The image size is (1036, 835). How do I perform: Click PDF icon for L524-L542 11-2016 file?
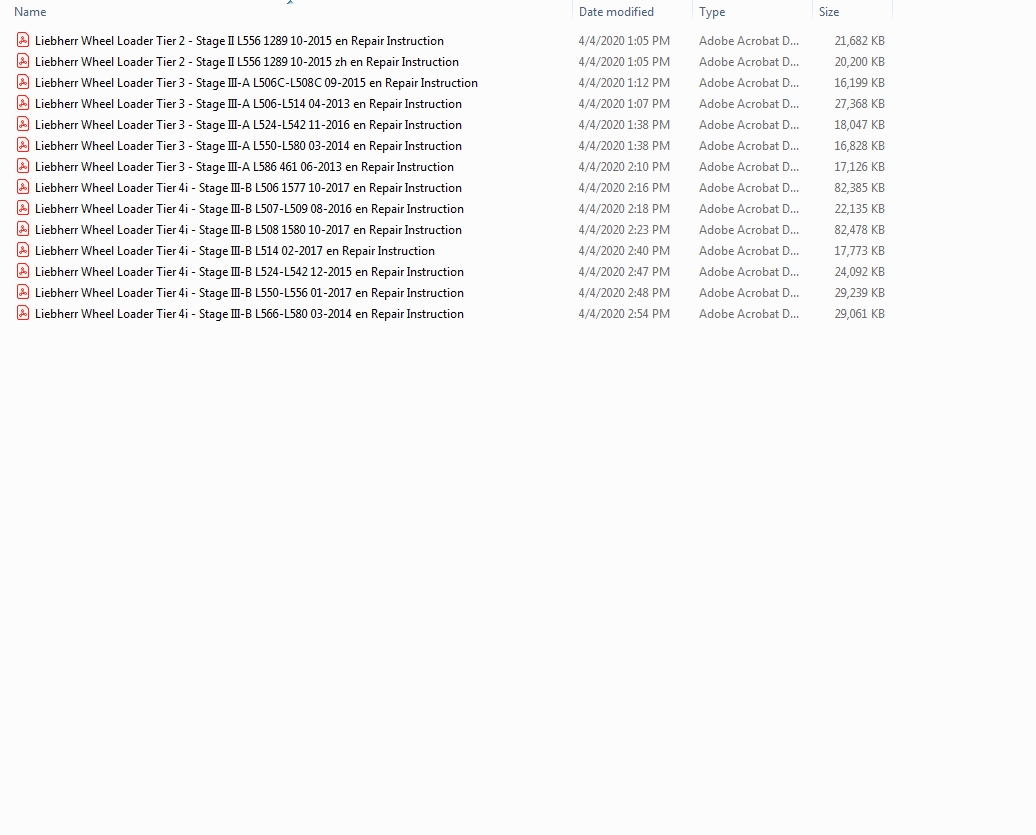tap(23, 124)
